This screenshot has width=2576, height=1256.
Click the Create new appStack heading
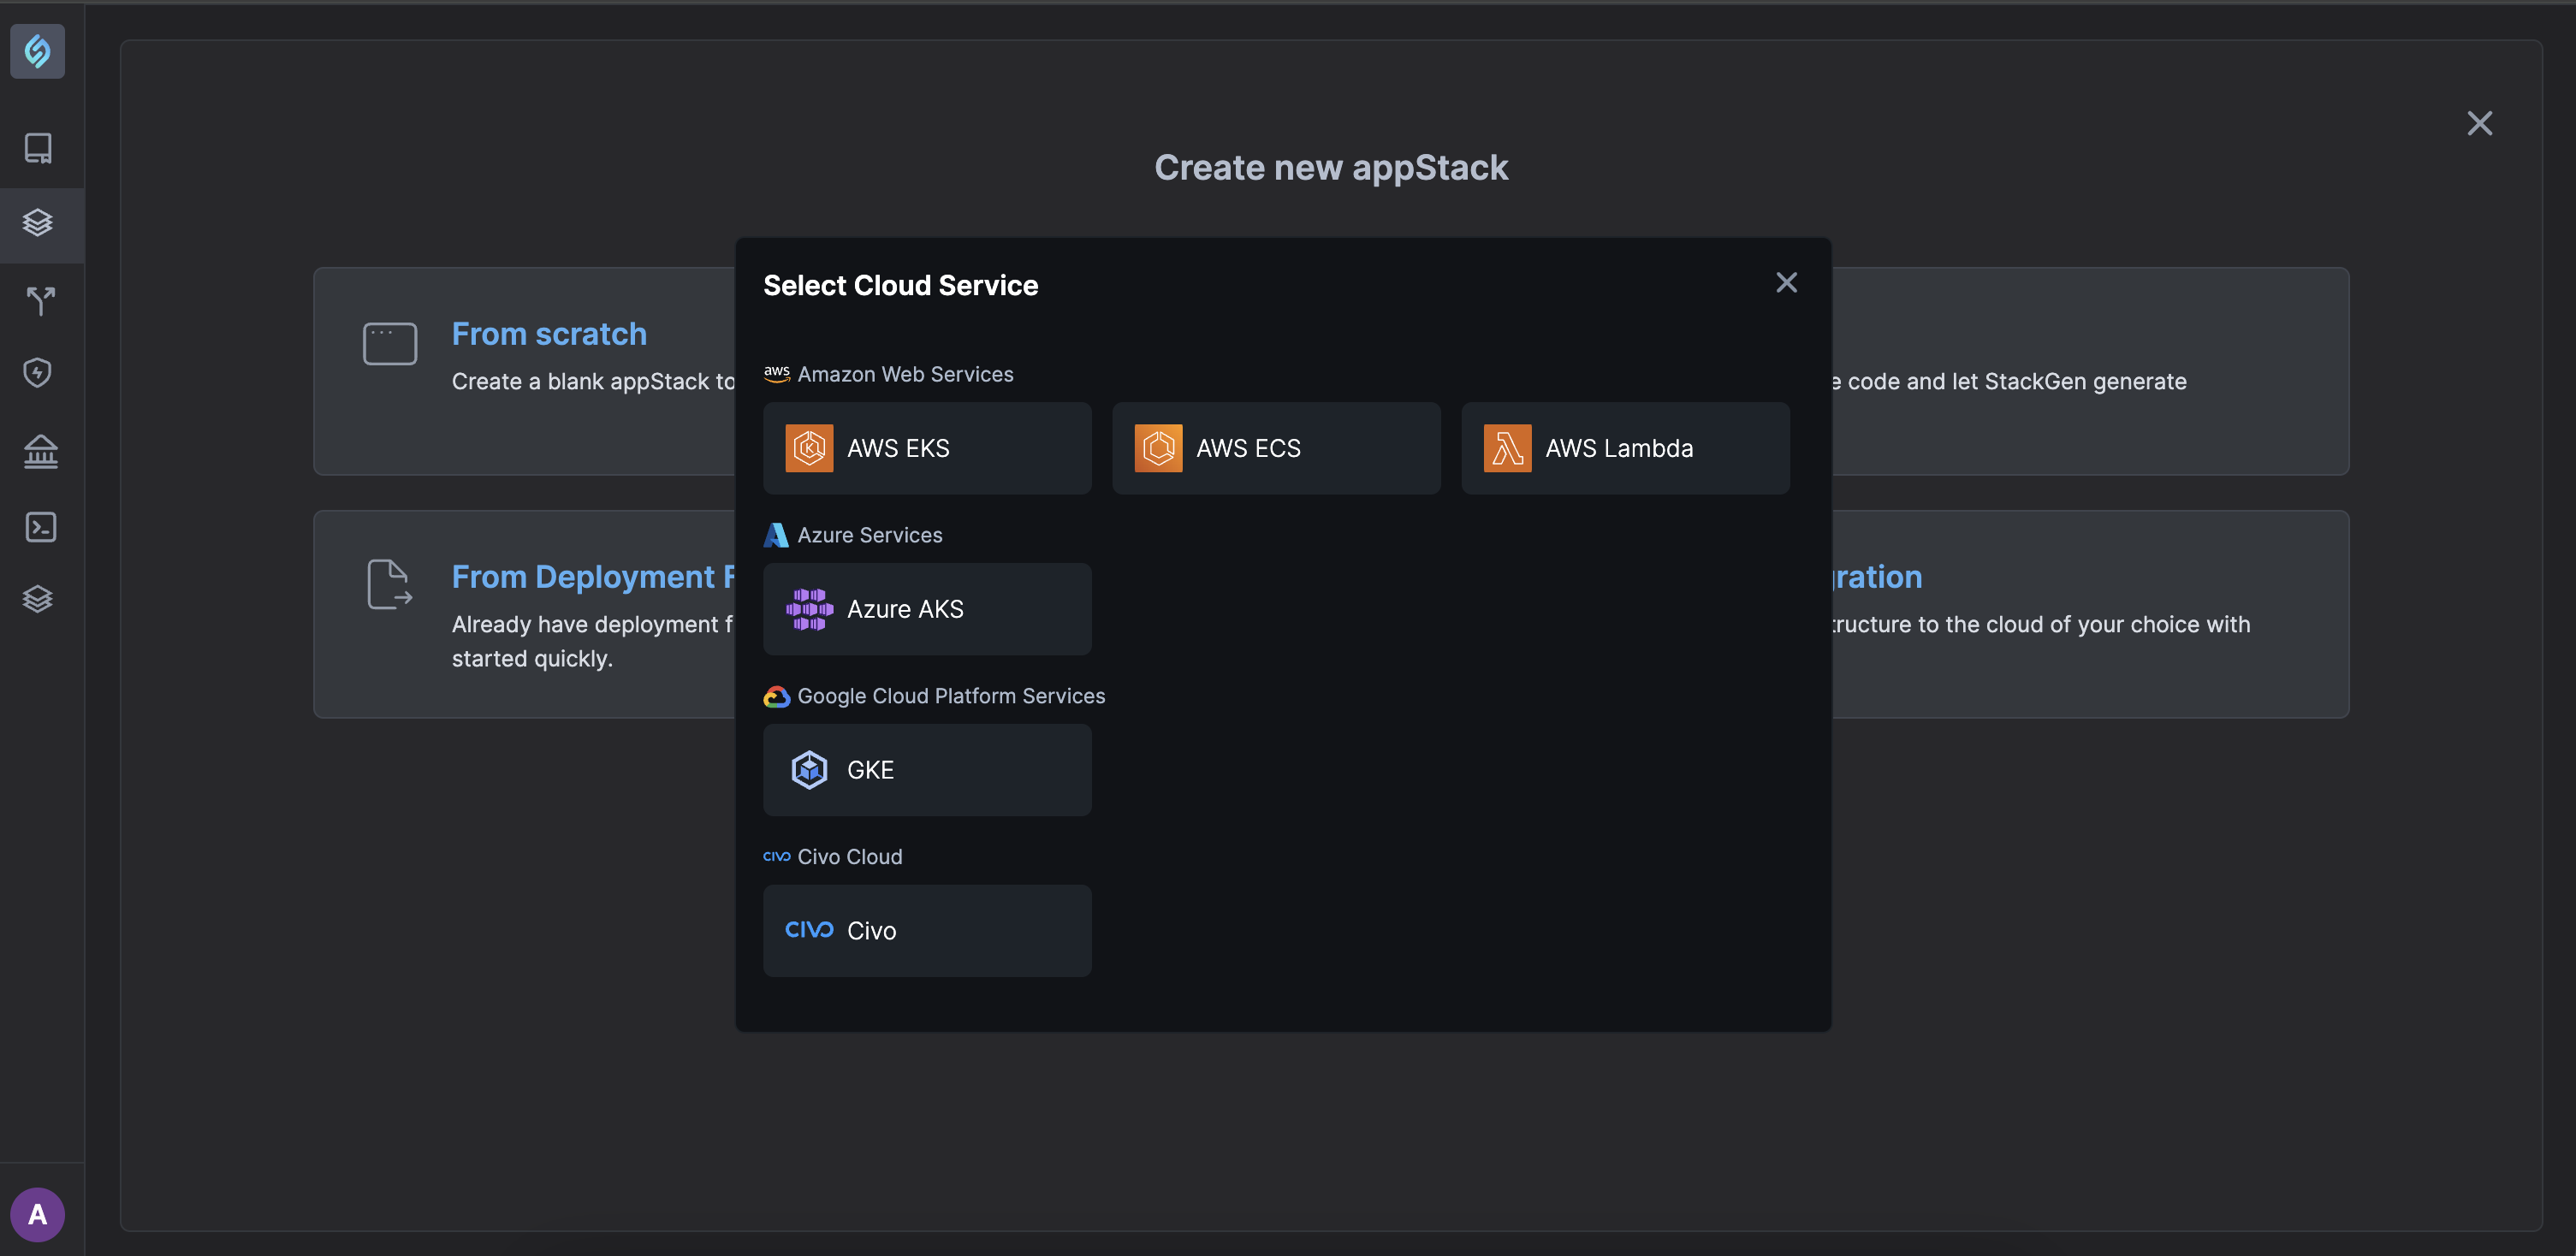tap(1331, 168)
